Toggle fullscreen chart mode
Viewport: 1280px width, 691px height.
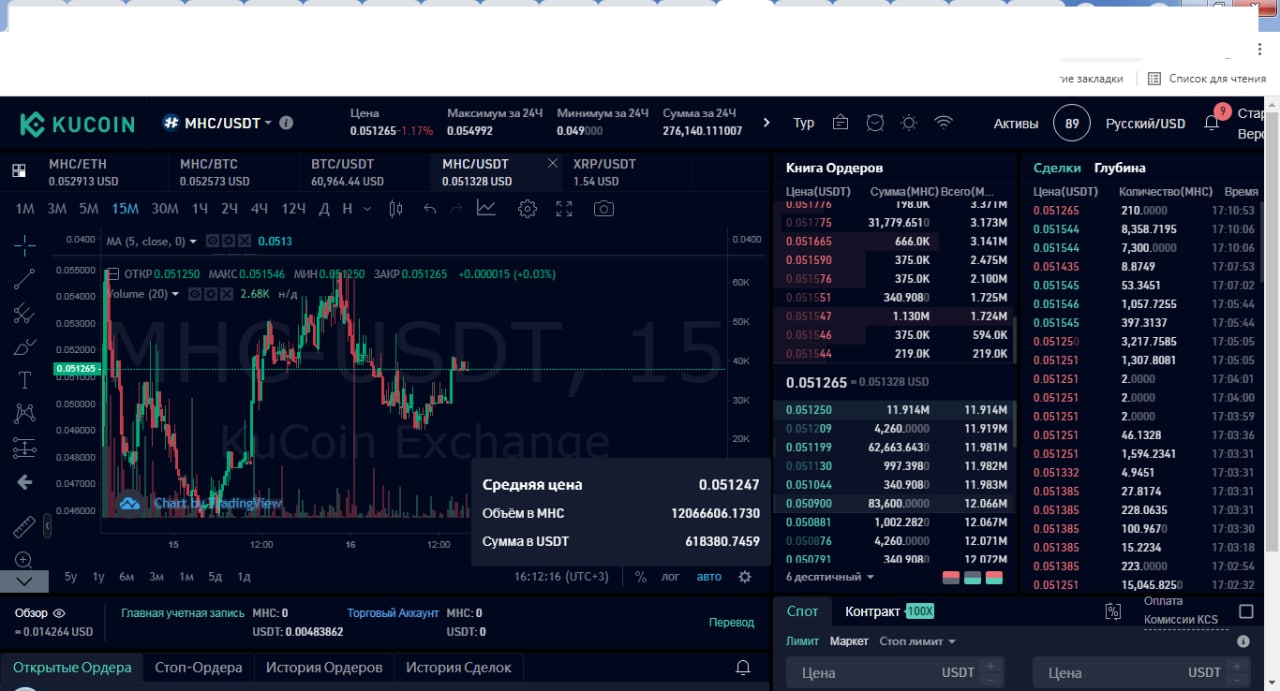coord(564,208)
